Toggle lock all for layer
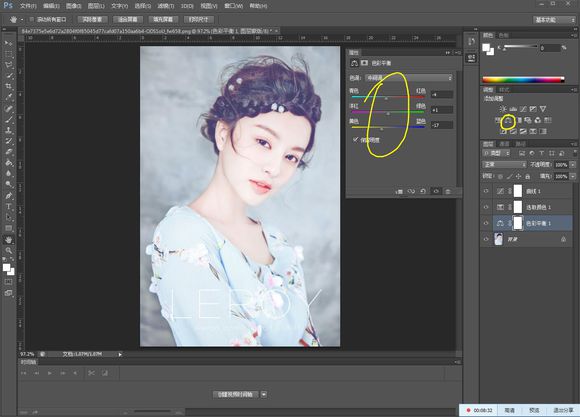Screen dimensions: 580x417 (528, 176)
